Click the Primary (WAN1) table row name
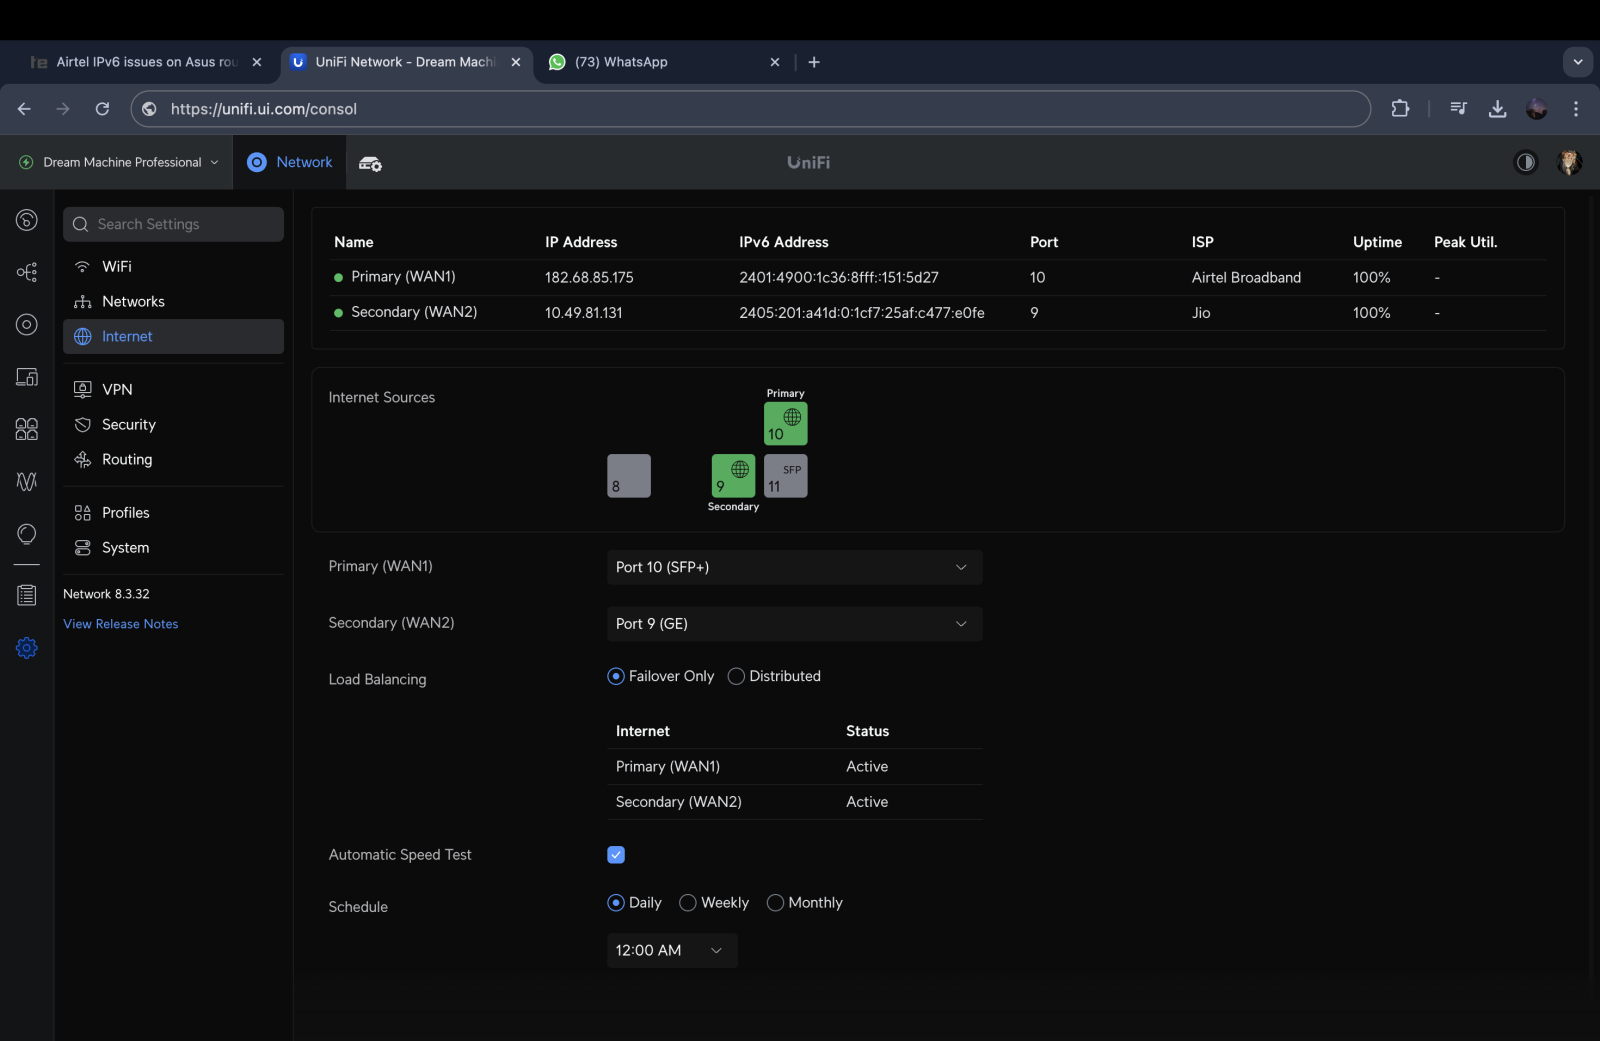The height and width of the screenshot is (1041, 1600). point(403,277)
